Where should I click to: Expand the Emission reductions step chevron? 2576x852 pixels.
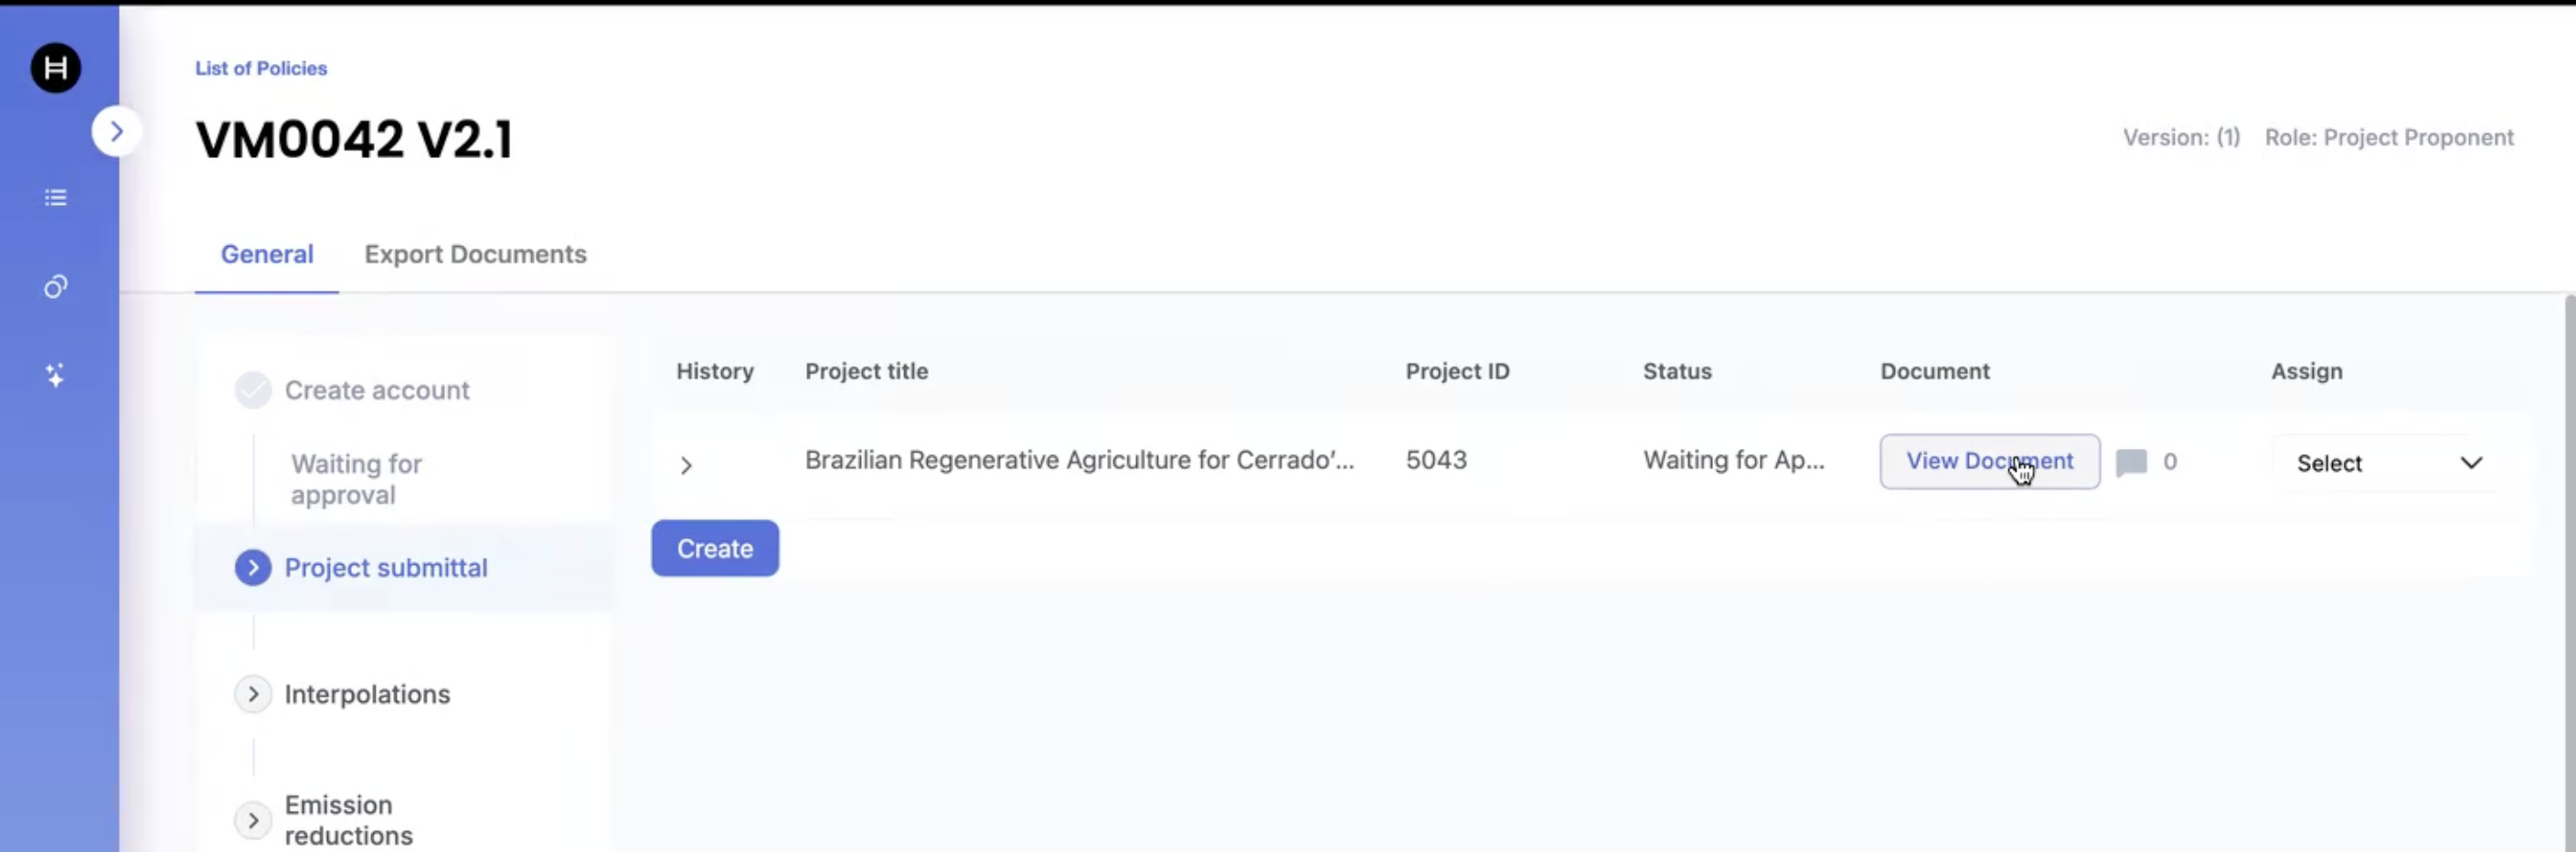point(253,820)
